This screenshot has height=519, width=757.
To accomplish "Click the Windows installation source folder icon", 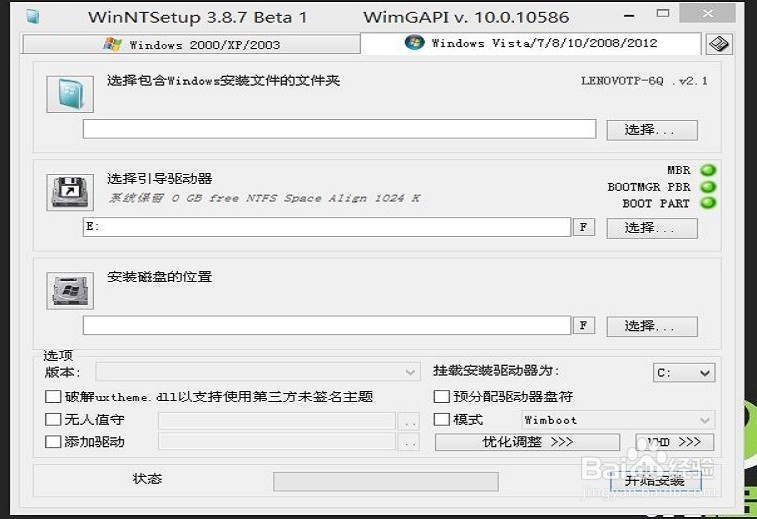I will (x=70, y=94).
